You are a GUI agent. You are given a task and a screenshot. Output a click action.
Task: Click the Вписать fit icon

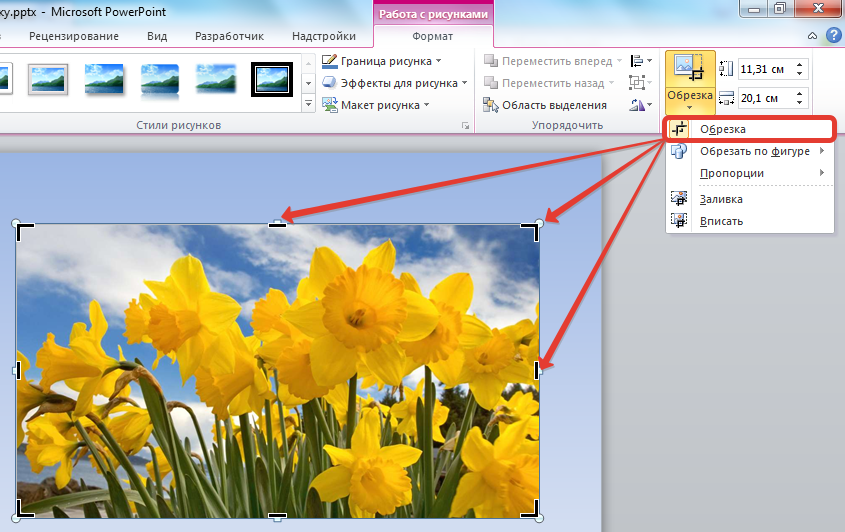(678, 220)
